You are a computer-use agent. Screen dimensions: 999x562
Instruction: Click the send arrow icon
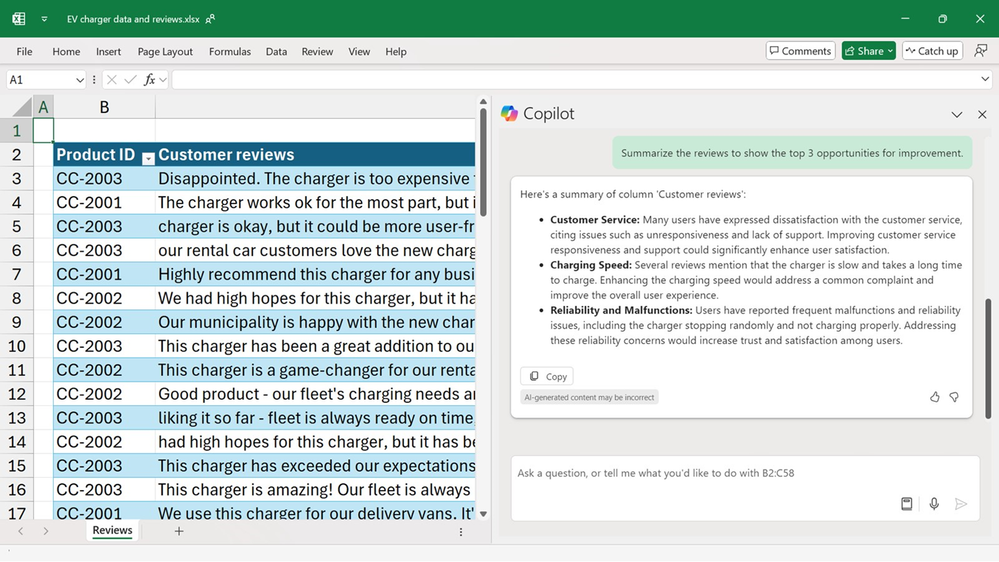pyautogui.click(x=961, y=504)
